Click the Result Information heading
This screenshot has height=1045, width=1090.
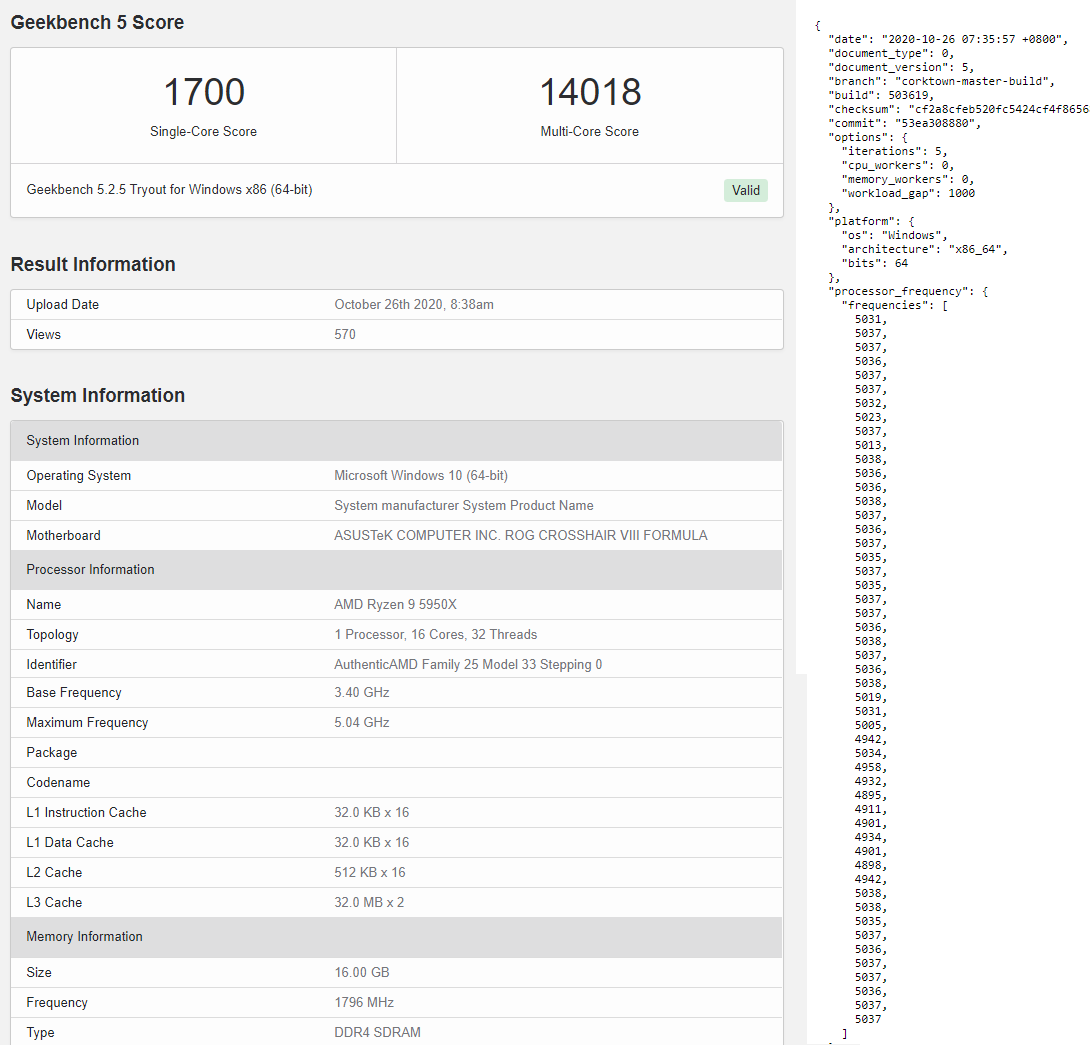(93, 264)
